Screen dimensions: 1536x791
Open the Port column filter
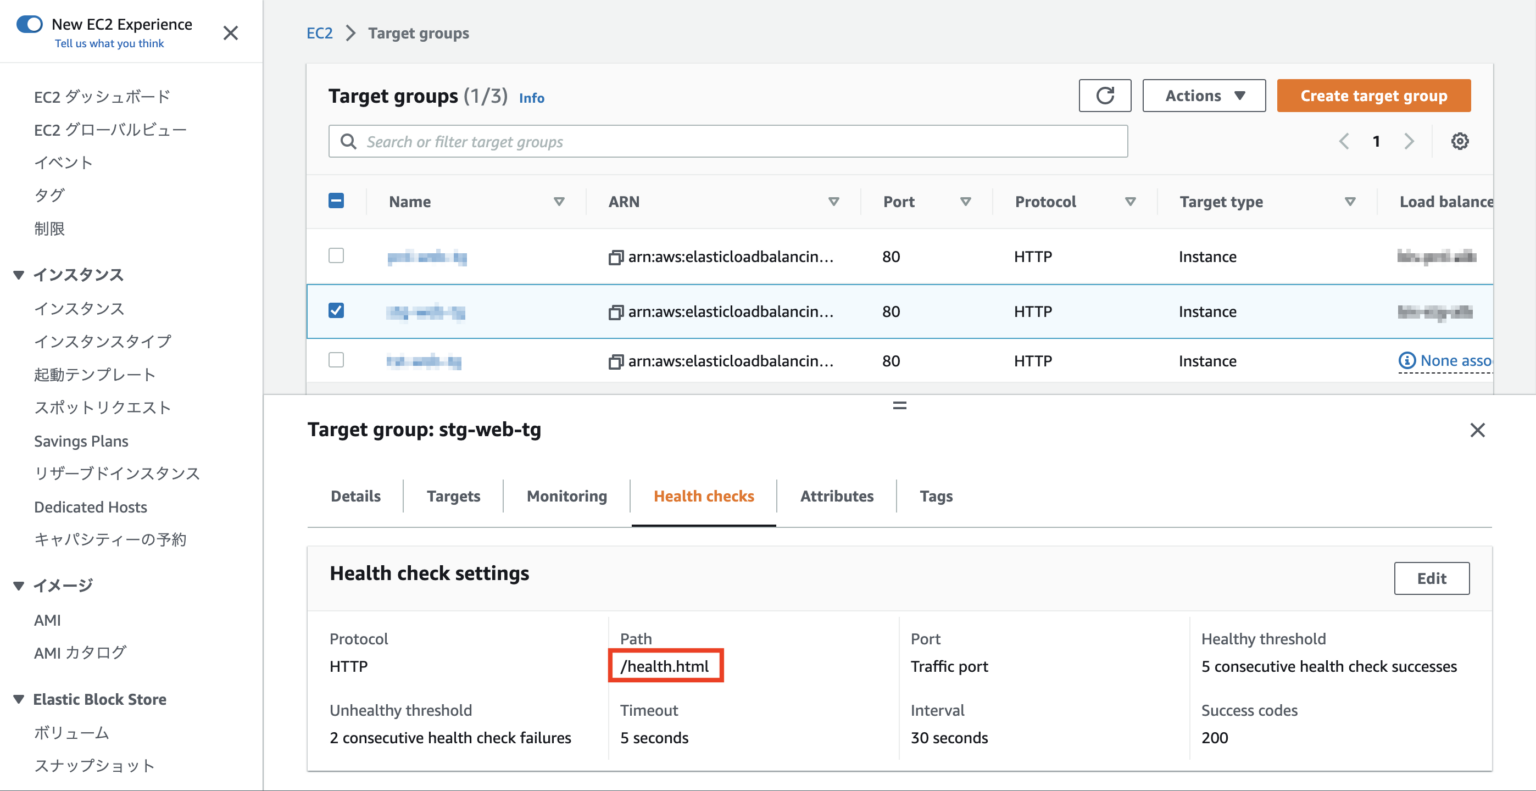click(966, 201)
